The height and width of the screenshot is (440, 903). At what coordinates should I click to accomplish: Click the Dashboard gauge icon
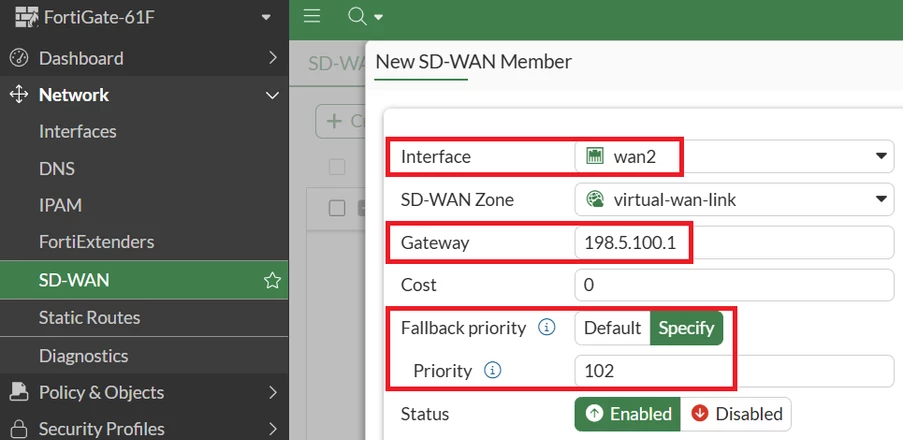(x=19, y=58)
